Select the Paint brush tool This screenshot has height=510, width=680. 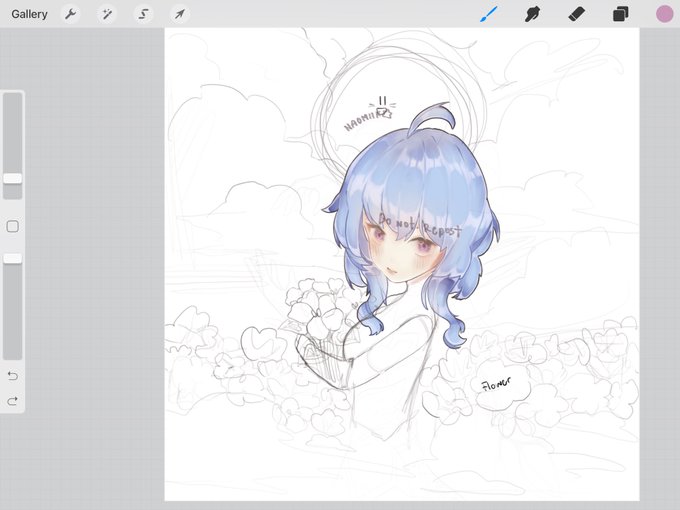[489, 14]
